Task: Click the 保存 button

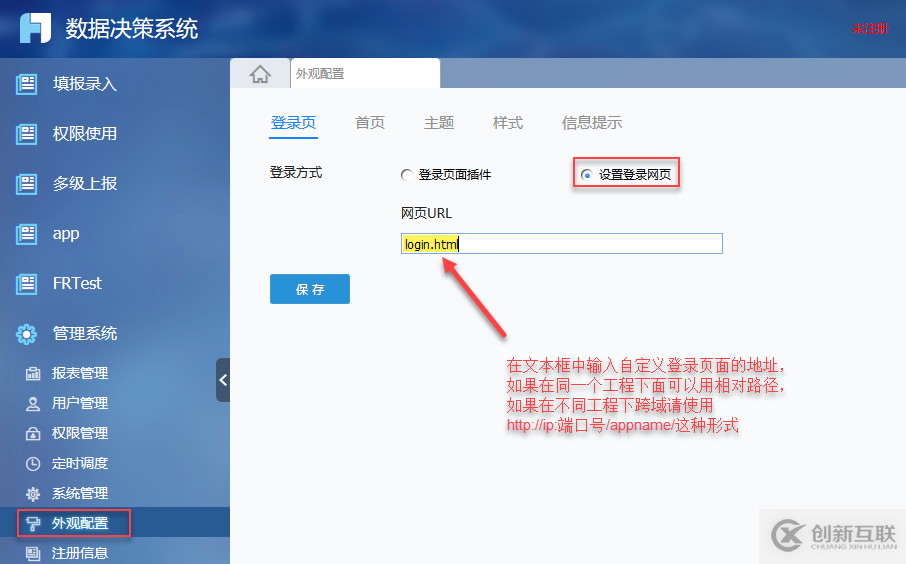Action: pos(310,289)
